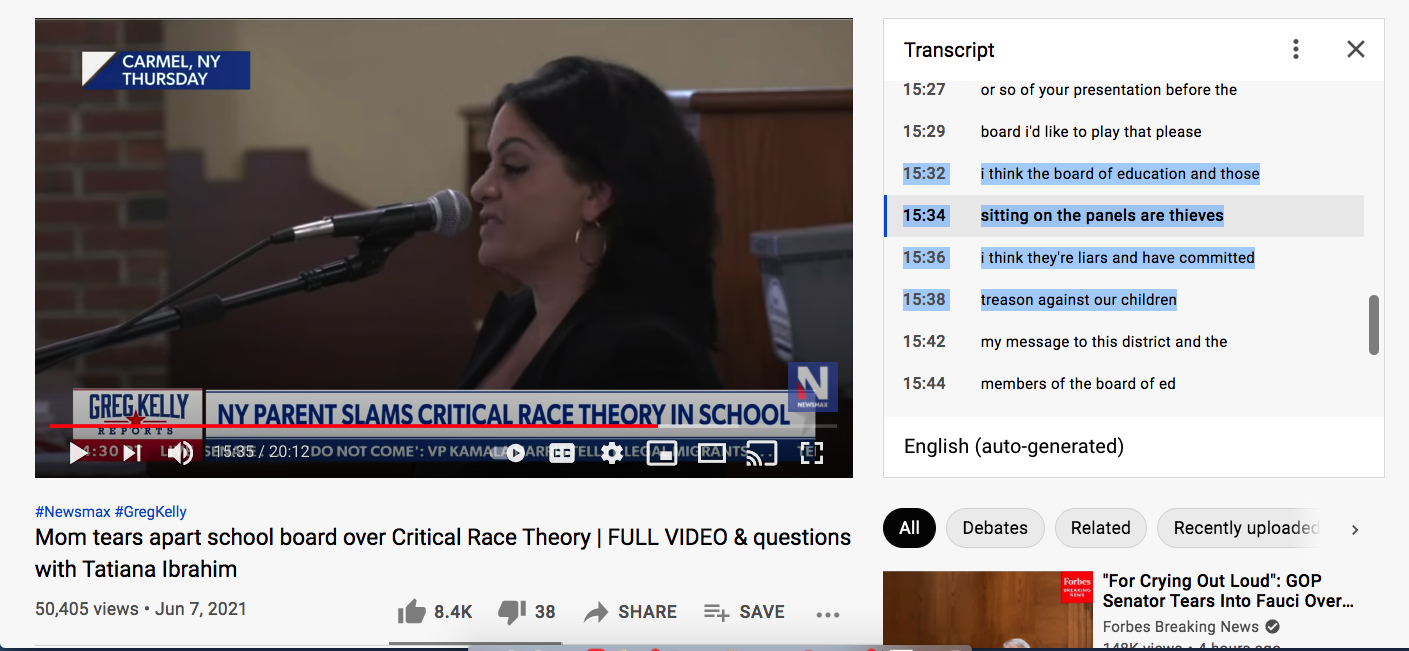Jump to line 'members of the board of ed'
This screenshot has width=1409, height=651.
(1124, 384)
